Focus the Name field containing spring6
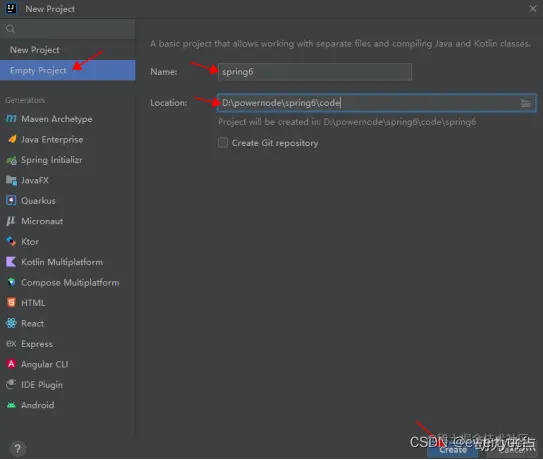Viewport: 543px width, 460px height. click(315, 72)
